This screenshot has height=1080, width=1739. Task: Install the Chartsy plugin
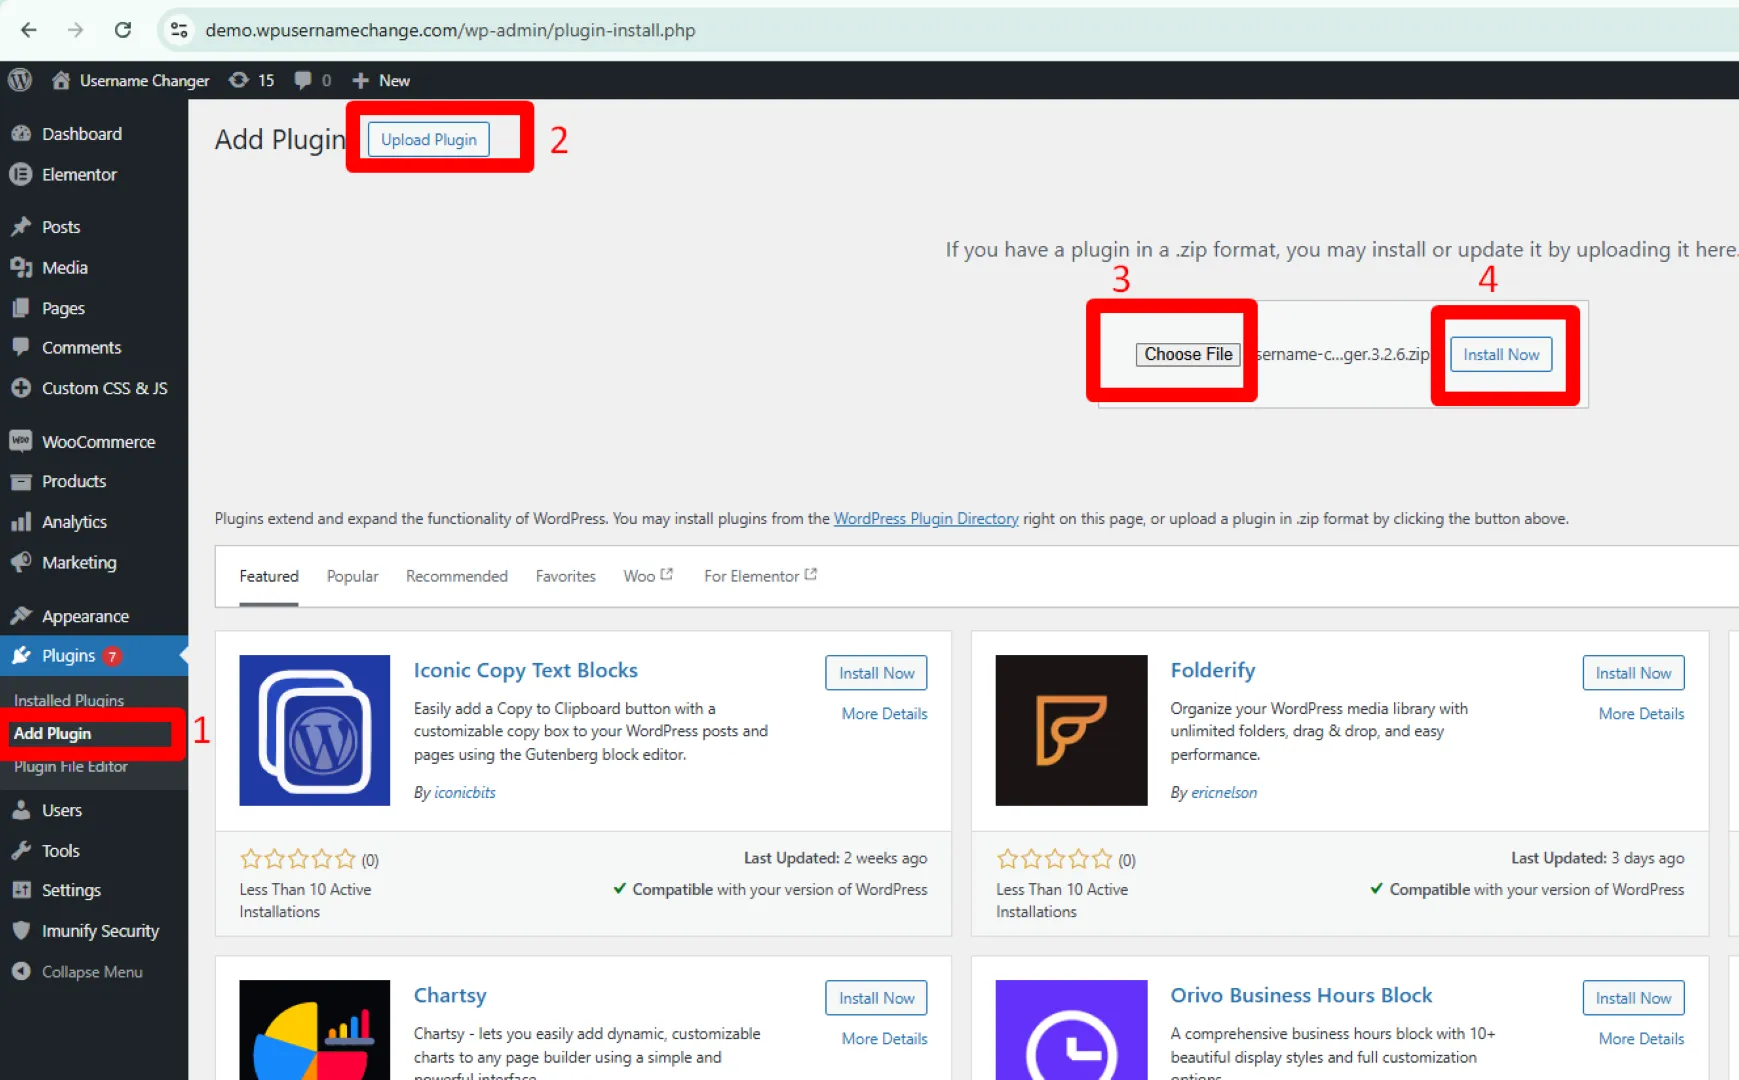(876, 998)
